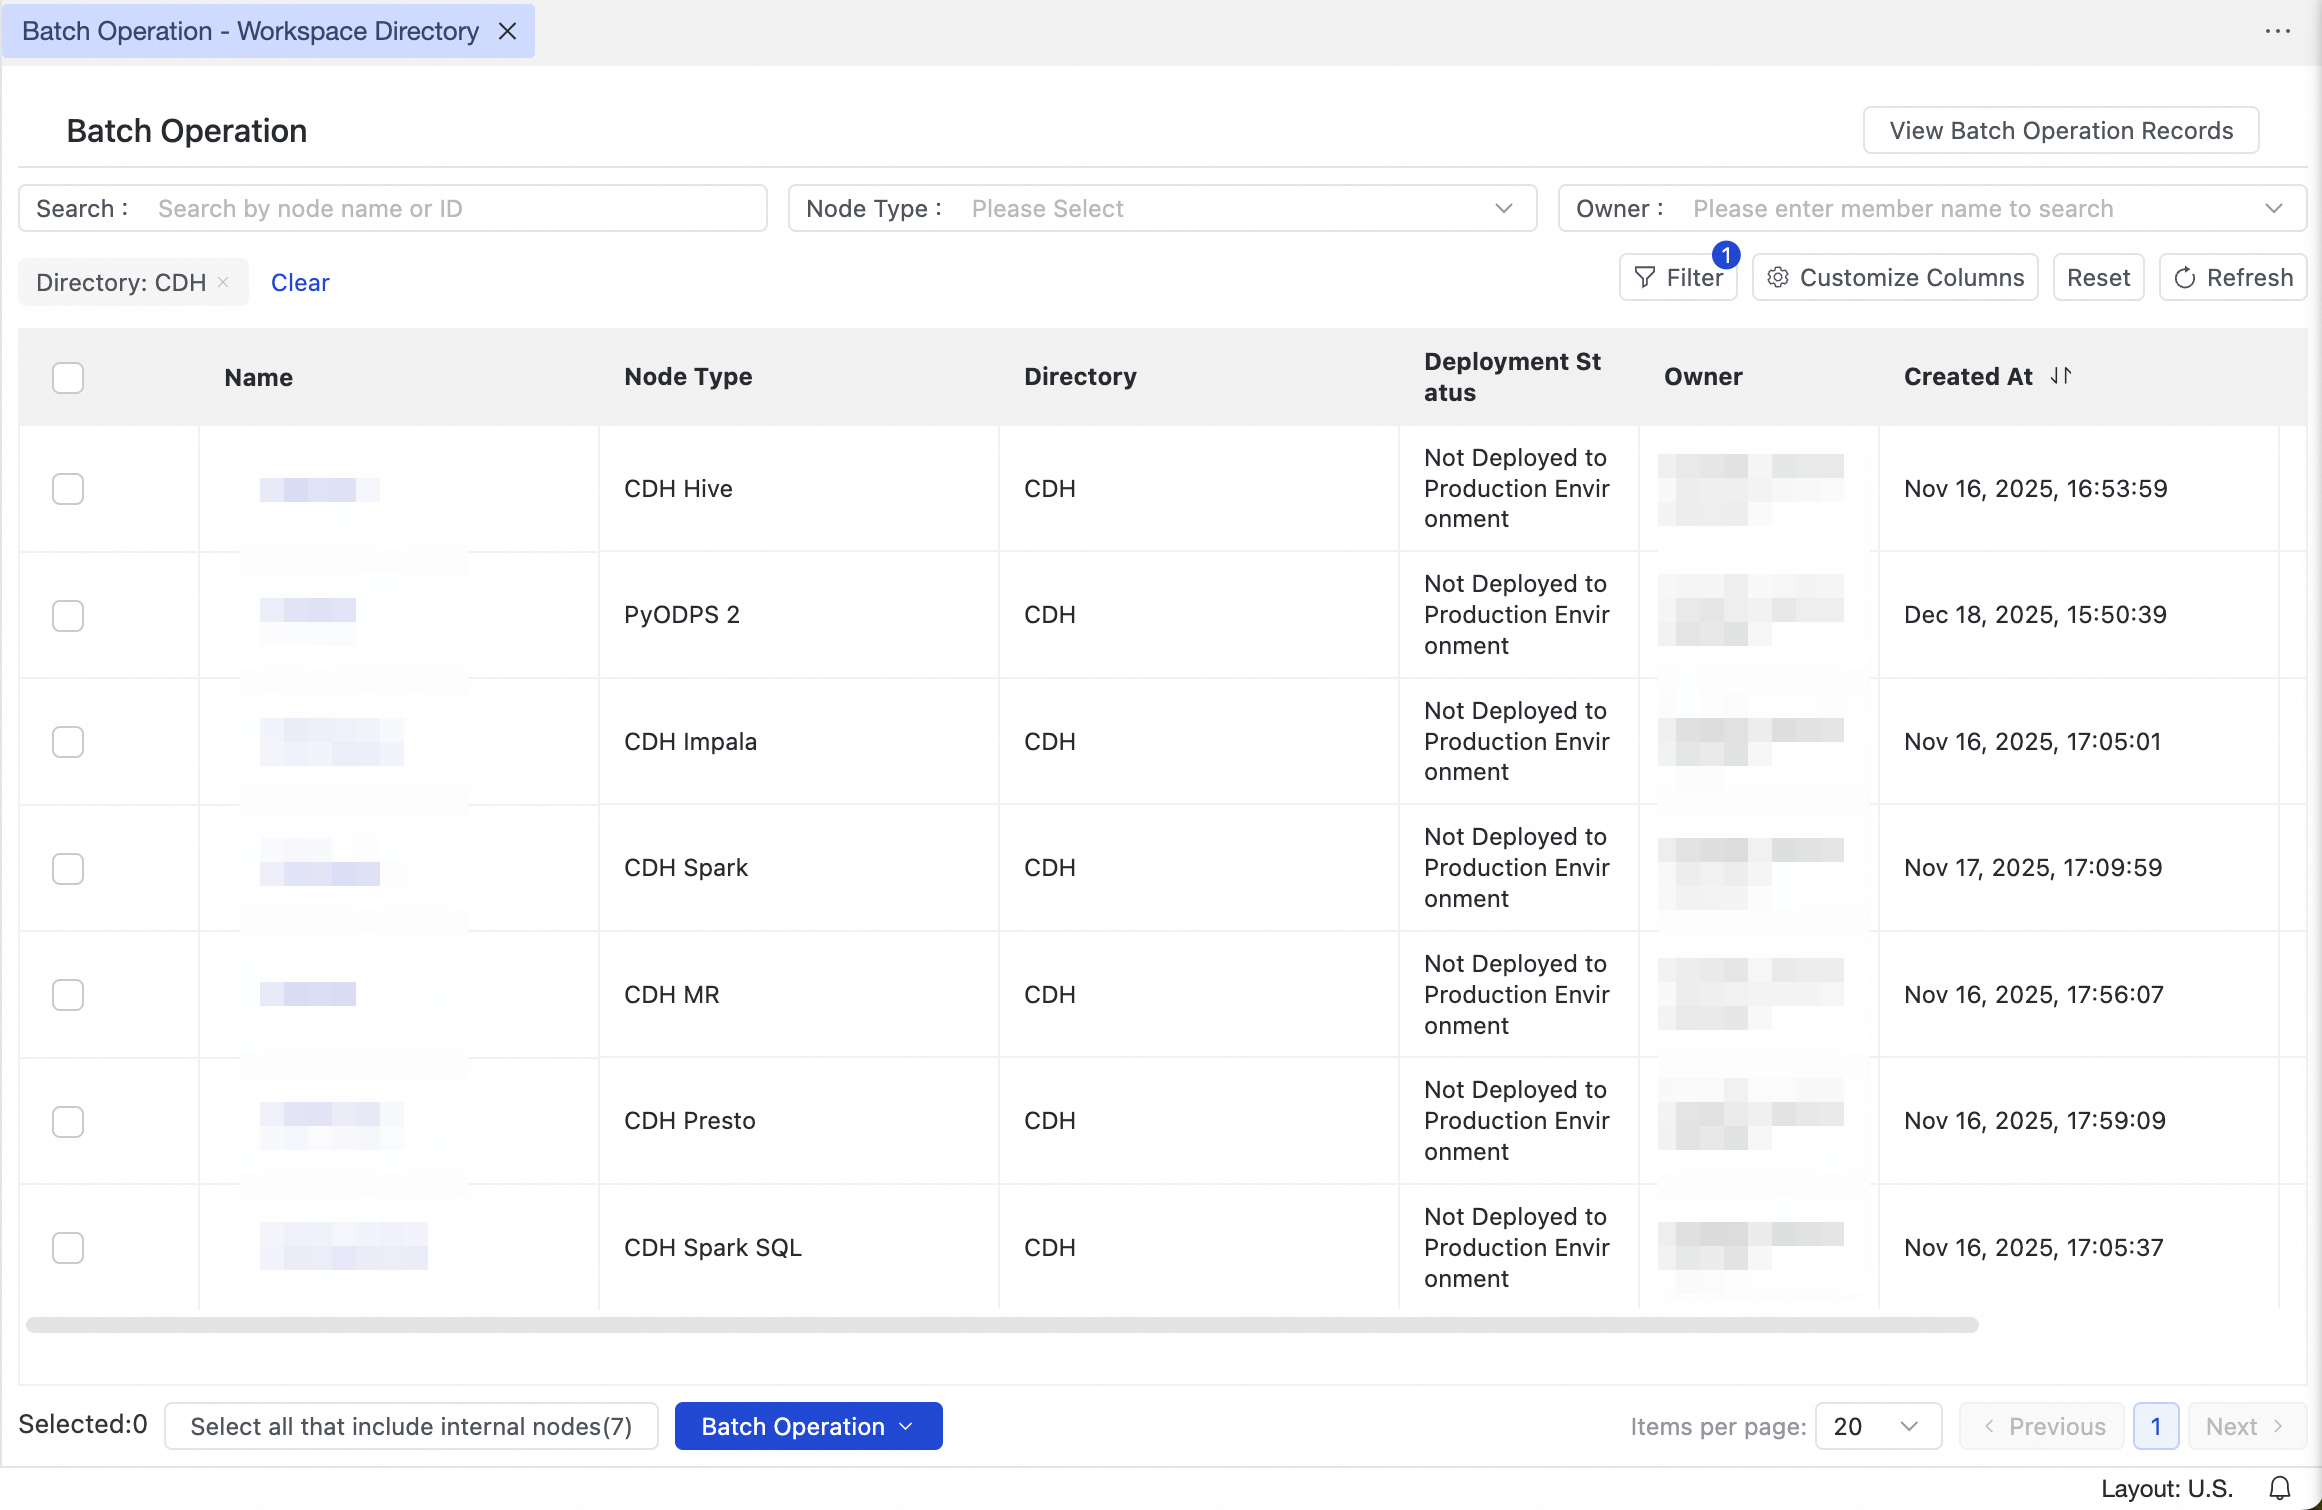Expand the Node Type dropdown
Image resolution: width=2322 pixels, height=1510 pixels.
click(x=1162, y=208)
